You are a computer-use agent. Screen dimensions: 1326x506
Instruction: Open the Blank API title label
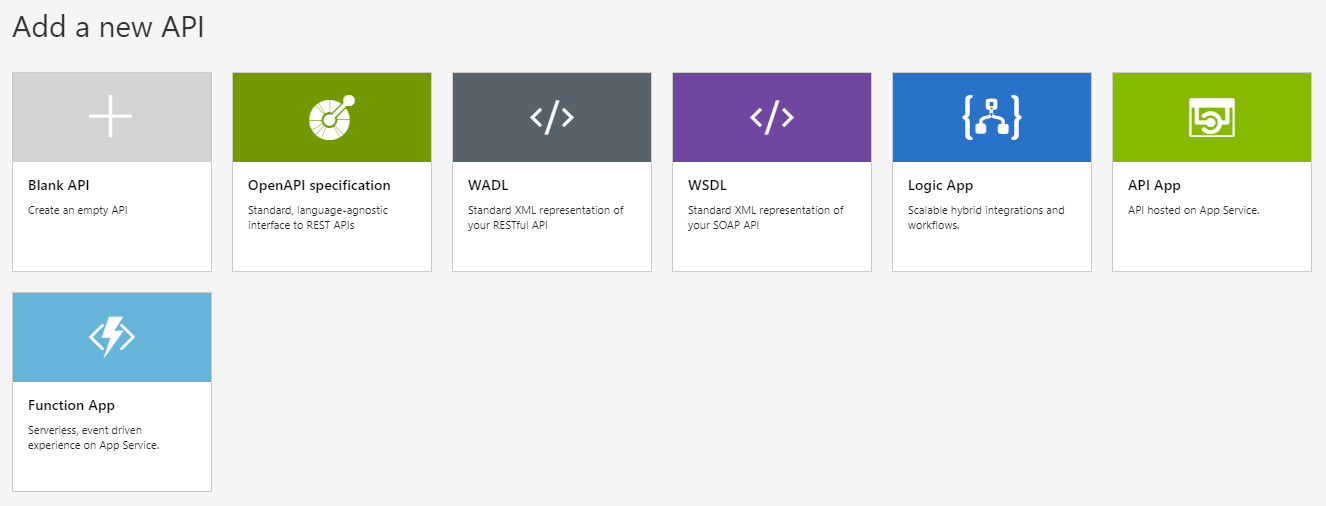click(59, 185)
